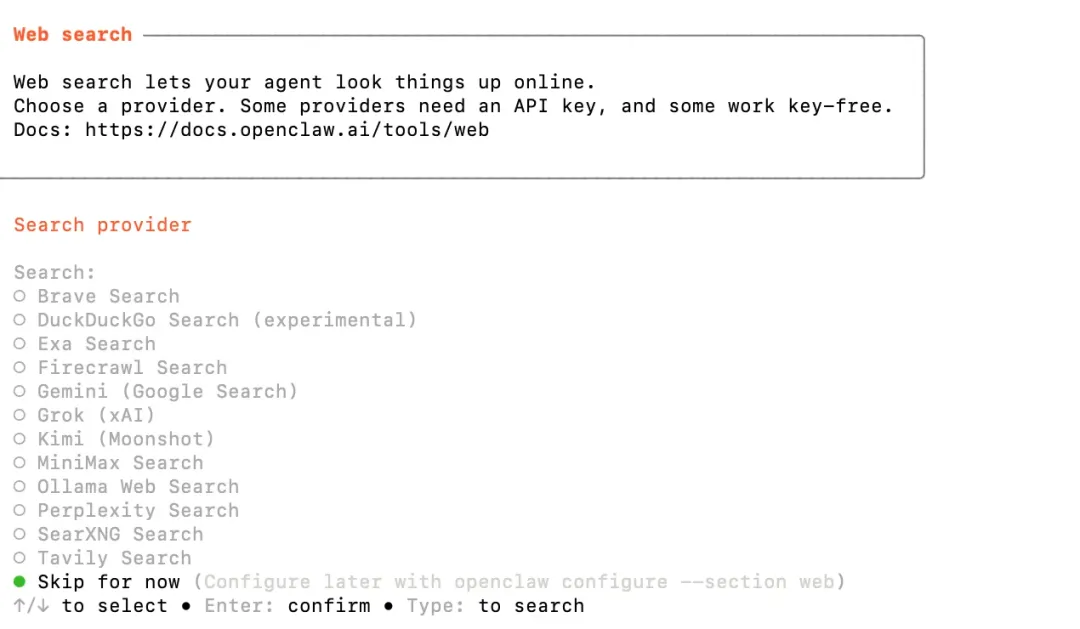Screen dimensions: 1080x629
Task: Select SearXNG Search radio button
Action: 108,534
